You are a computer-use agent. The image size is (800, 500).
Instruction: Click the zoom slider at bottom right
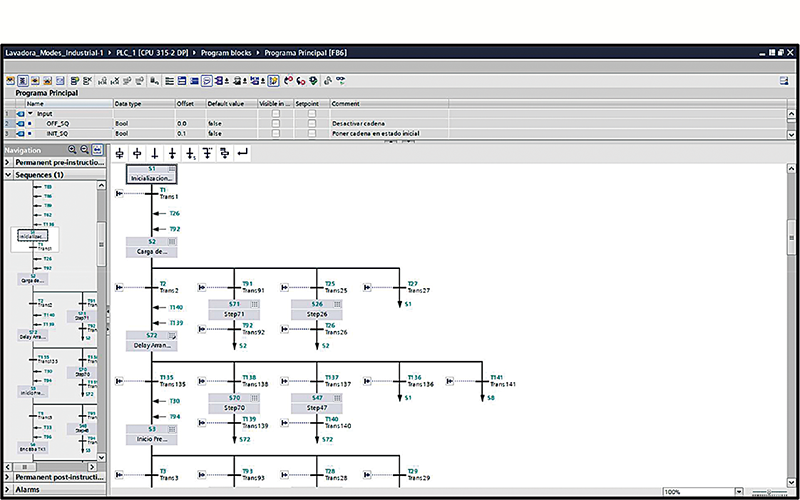pos(768,492)
